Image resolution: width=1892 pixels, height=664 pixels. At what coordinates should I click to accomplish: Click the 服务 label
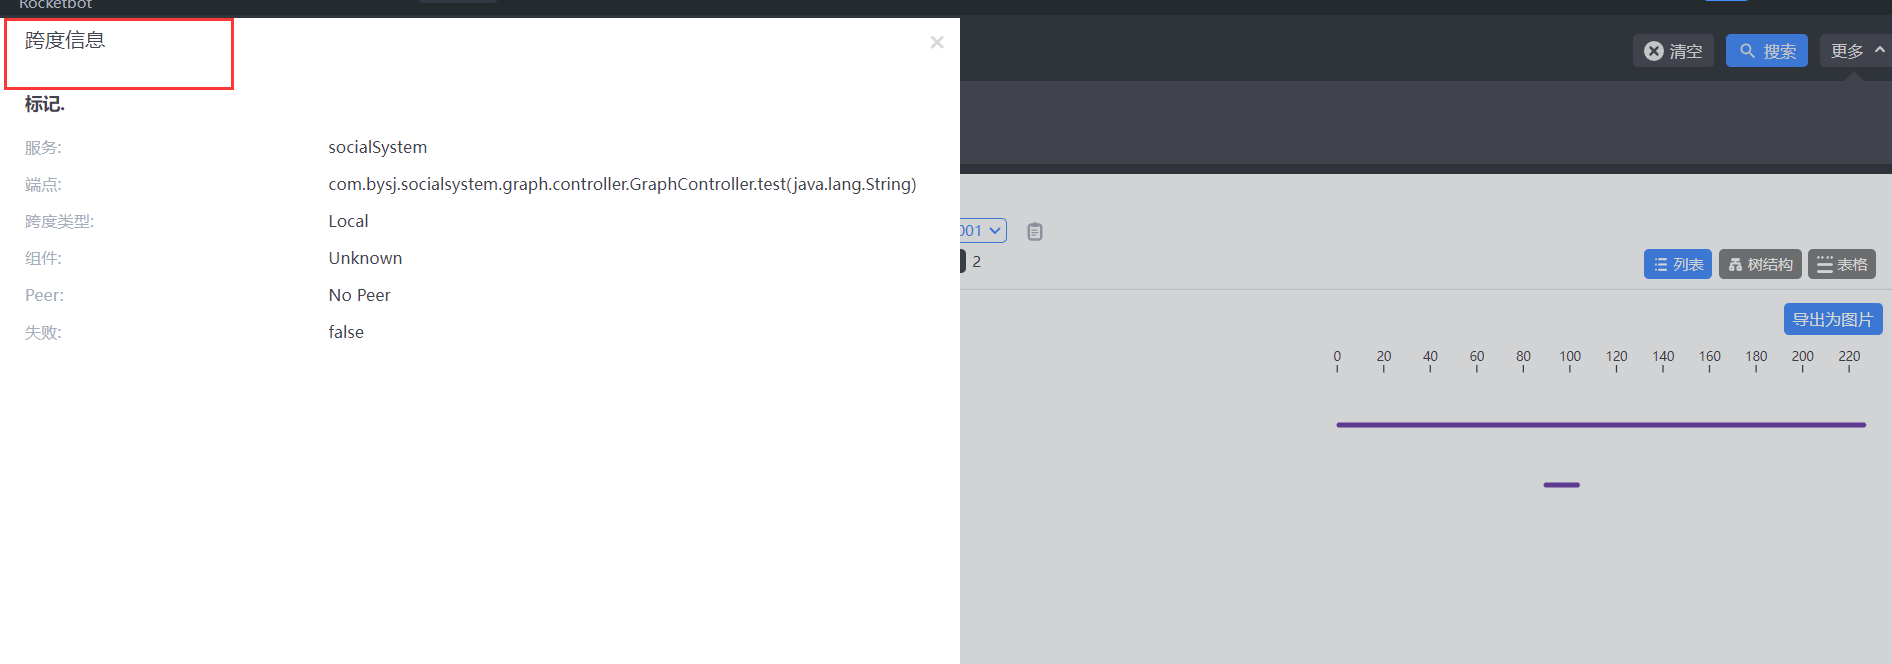43,148
